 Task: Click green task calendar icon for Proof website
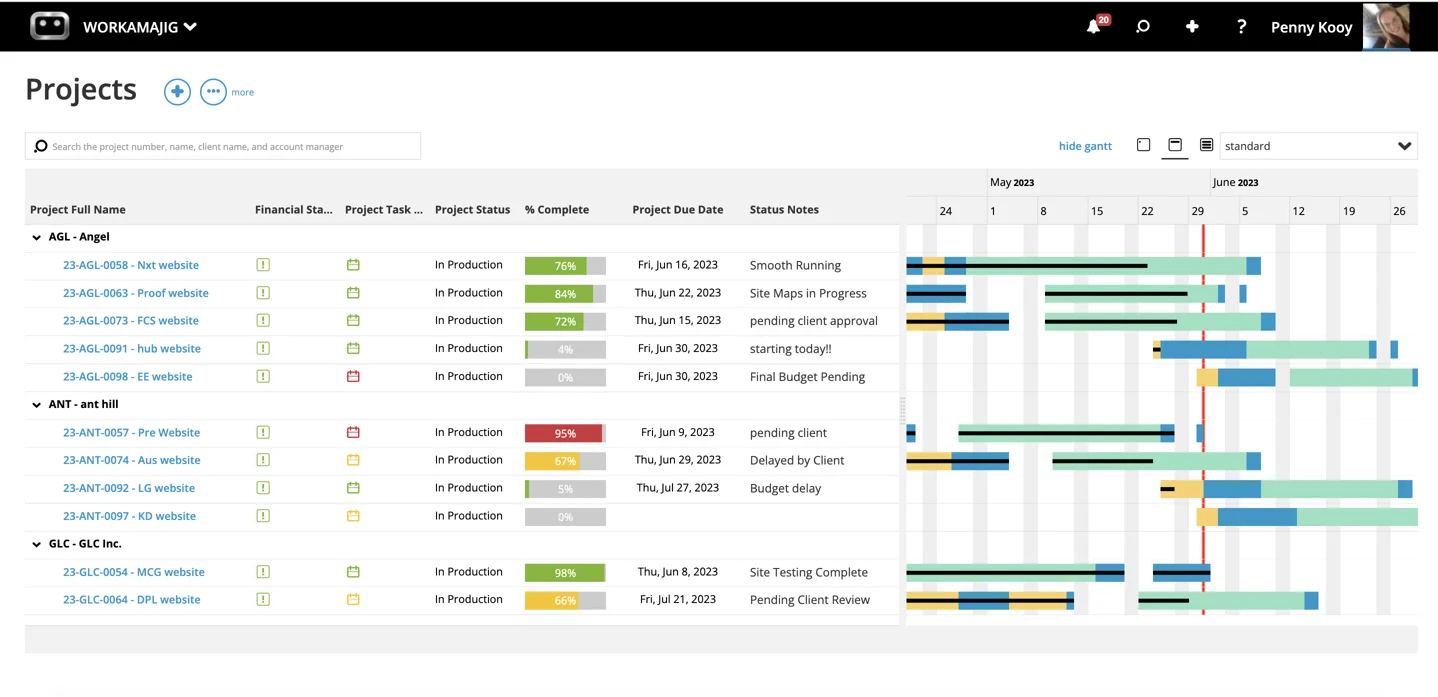353,293
